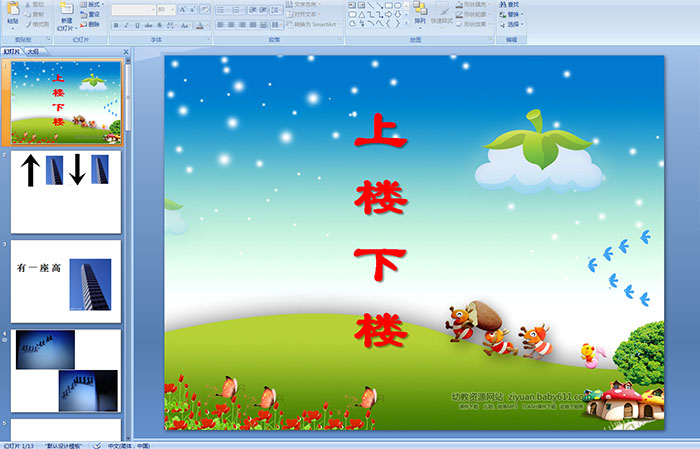700x449 pixels.
Task: Open Text Direction (文字方向) menu
Action: 304,4
